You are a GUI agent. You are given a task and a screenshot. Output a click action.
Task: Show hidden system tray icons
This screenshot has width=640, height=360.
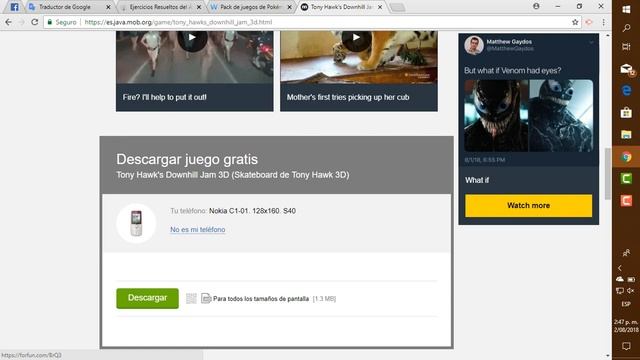[x=620, y=268]
